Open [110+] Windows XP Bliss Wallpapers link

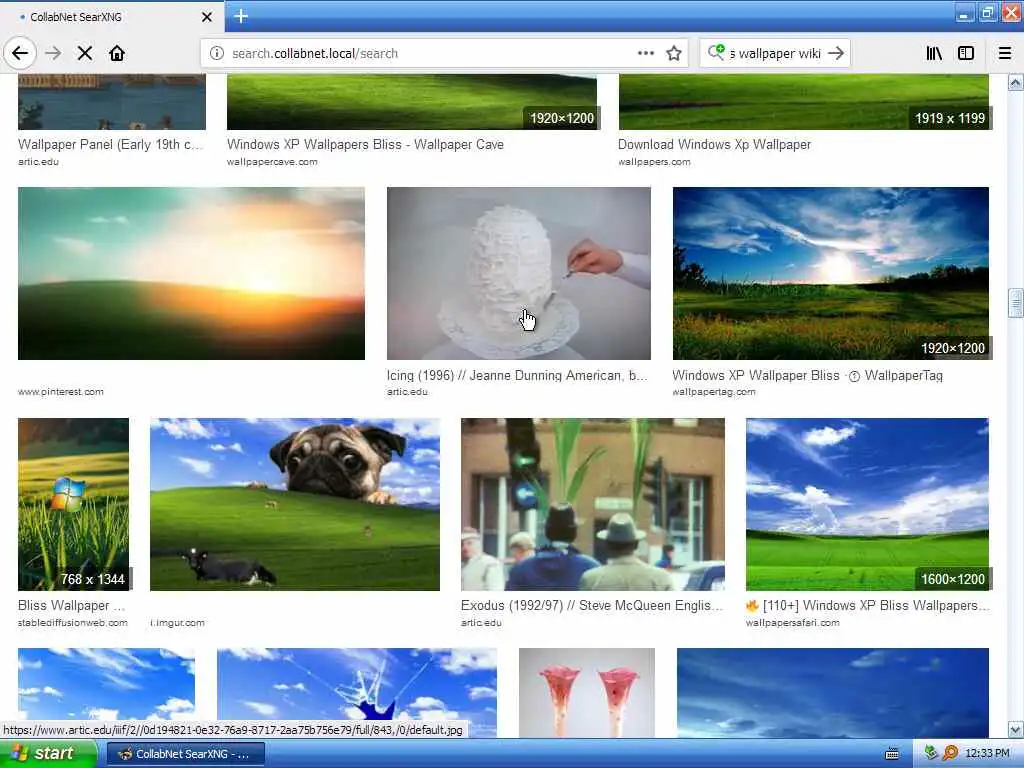869,605
